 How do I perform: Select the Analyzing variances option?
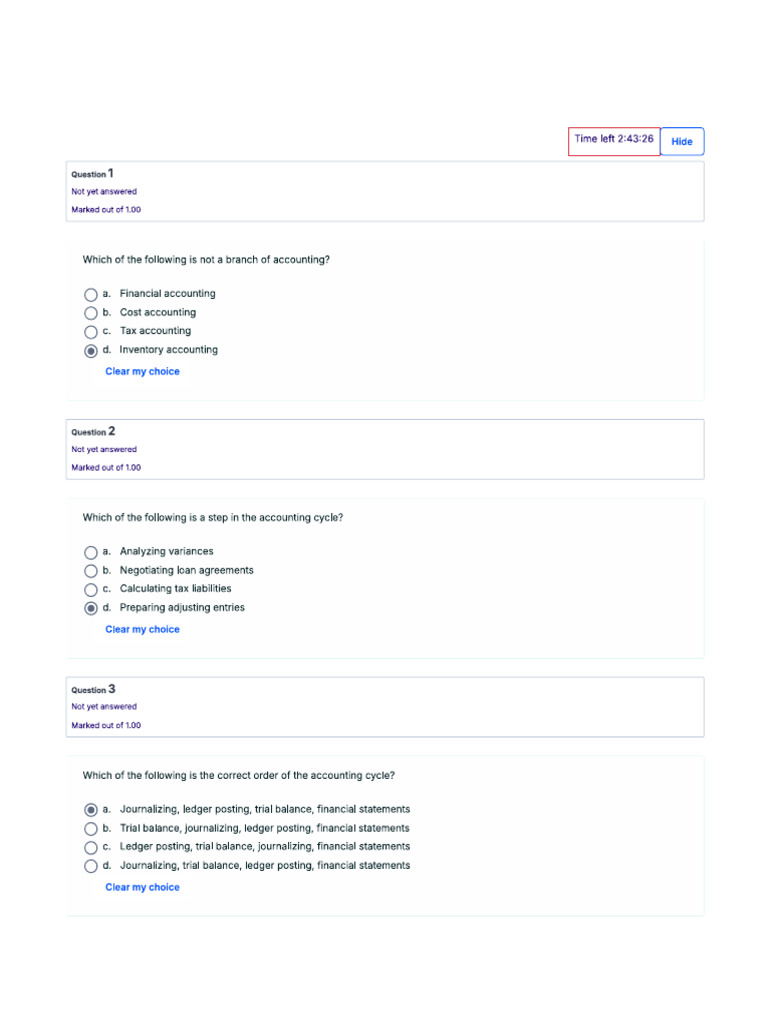pos(91,552)
